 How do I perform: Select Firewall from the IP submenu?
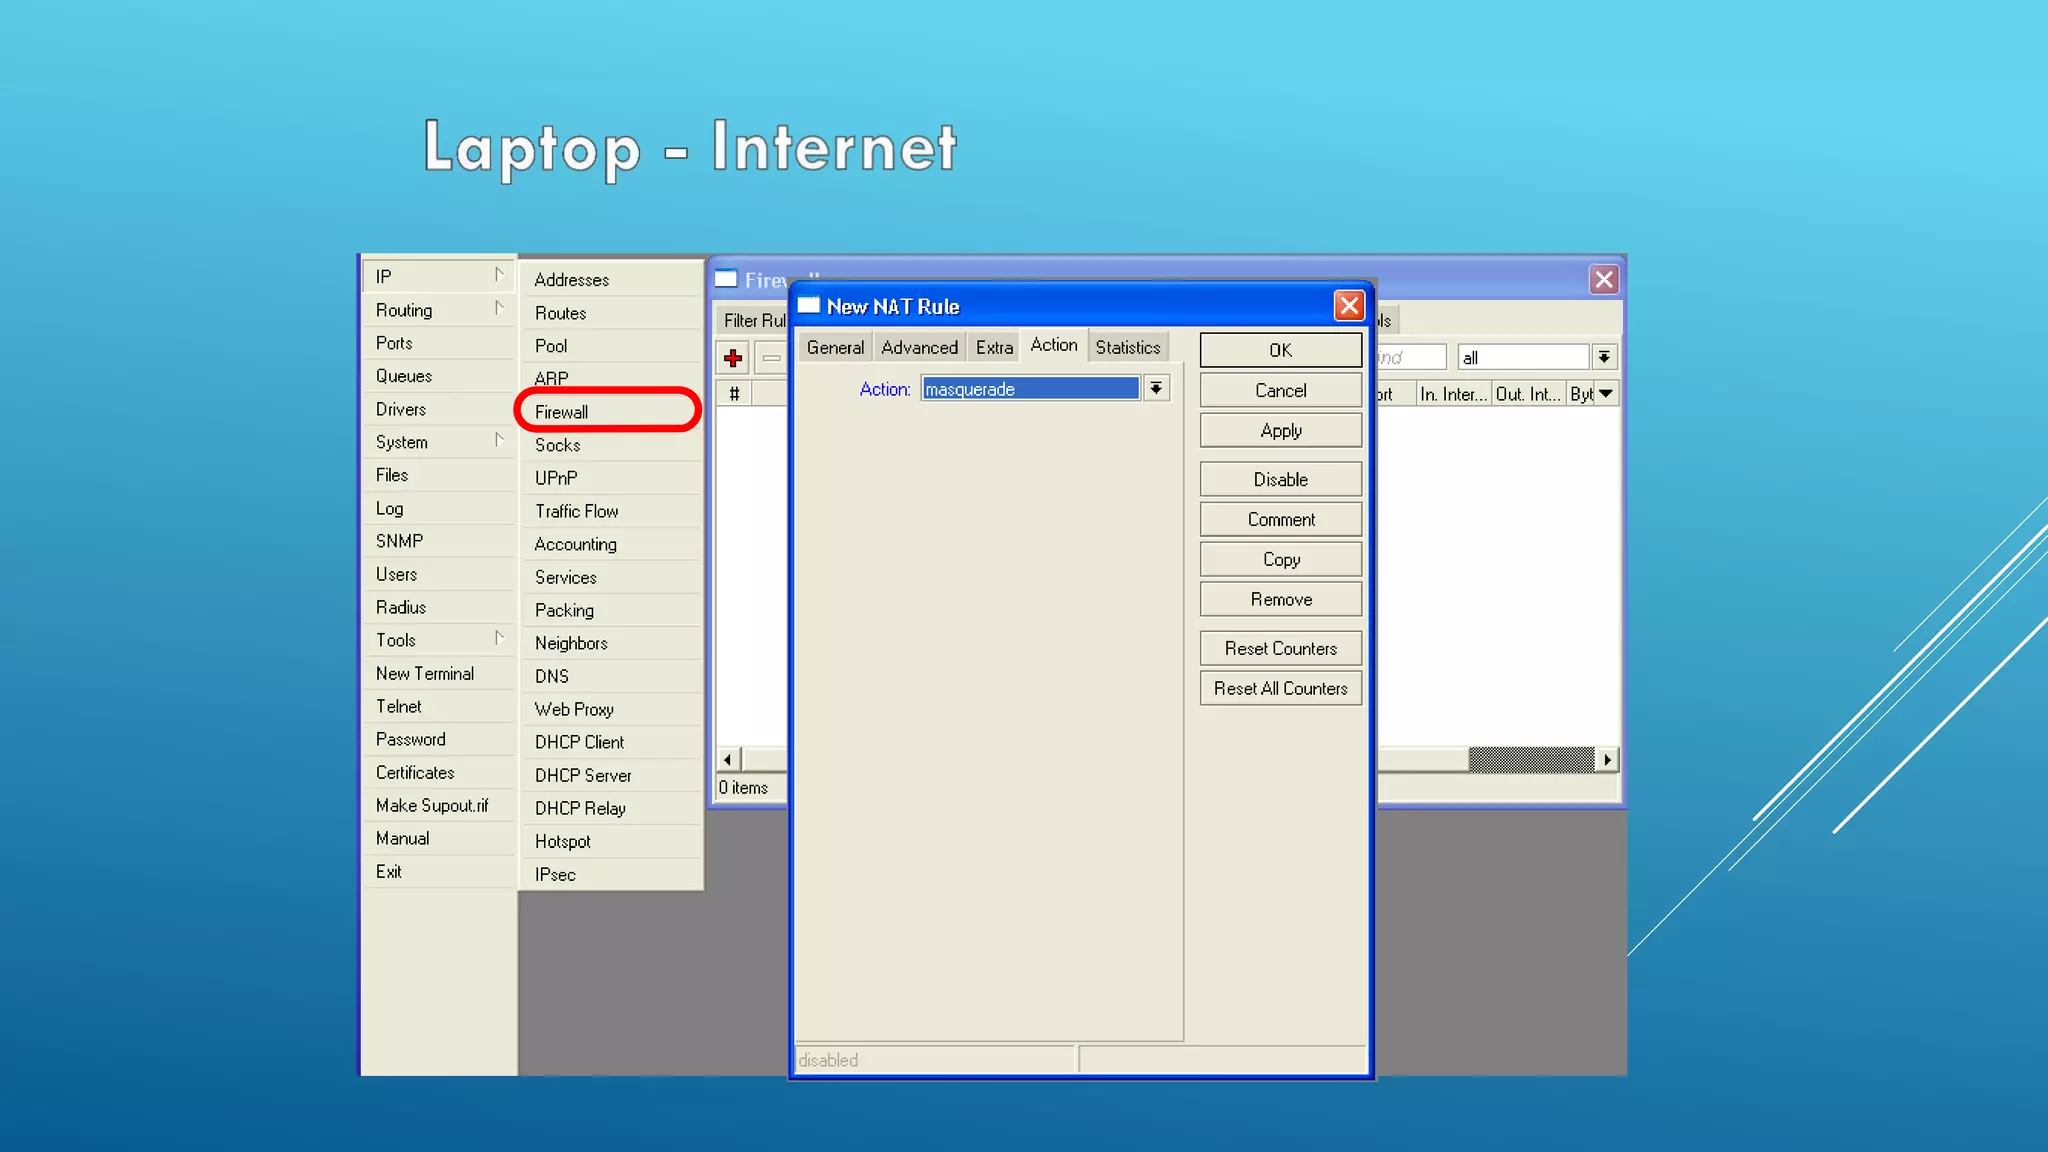click(x=562, y=412)
